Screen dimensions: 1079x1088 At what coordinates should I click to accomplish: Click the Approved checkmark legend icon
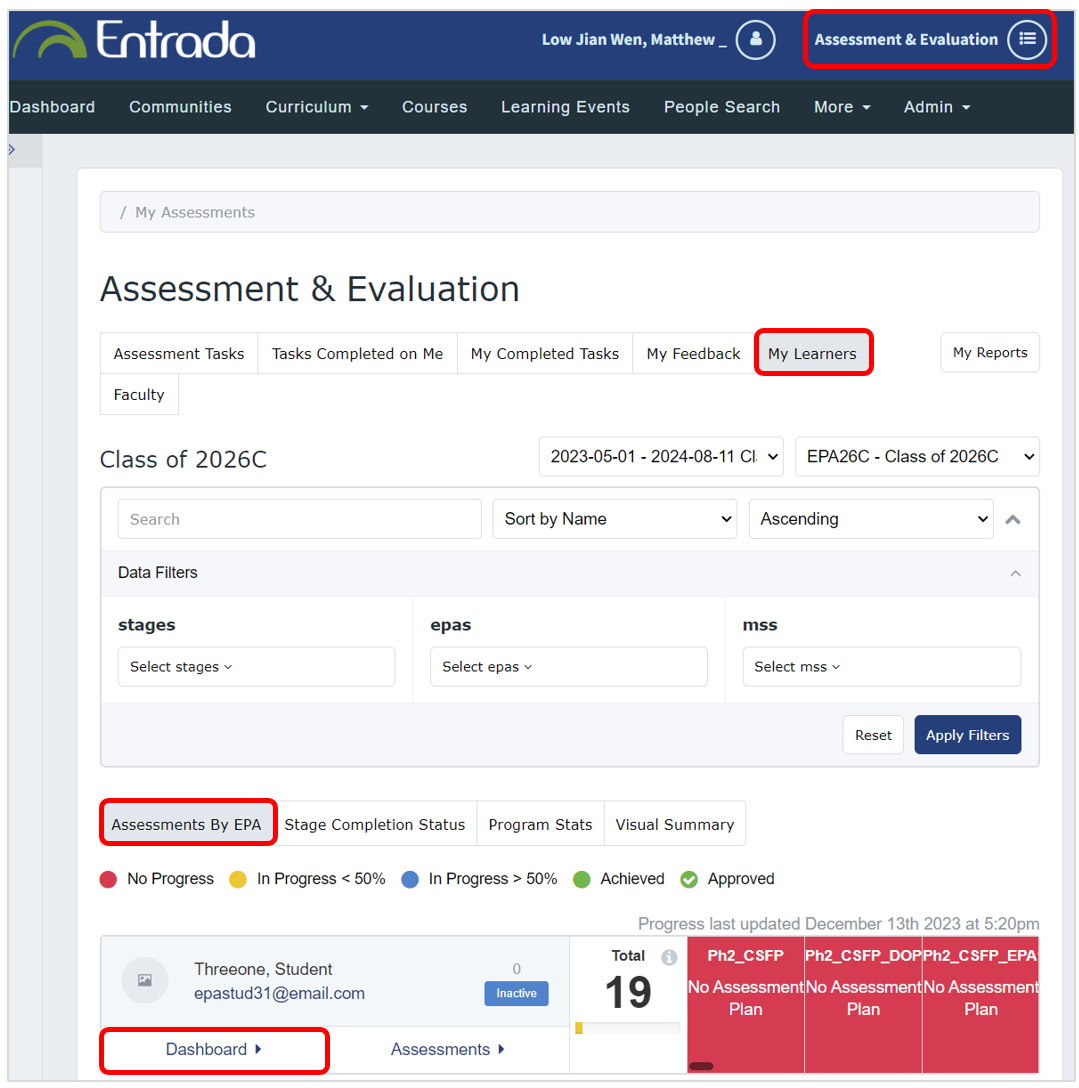point(689,880)
